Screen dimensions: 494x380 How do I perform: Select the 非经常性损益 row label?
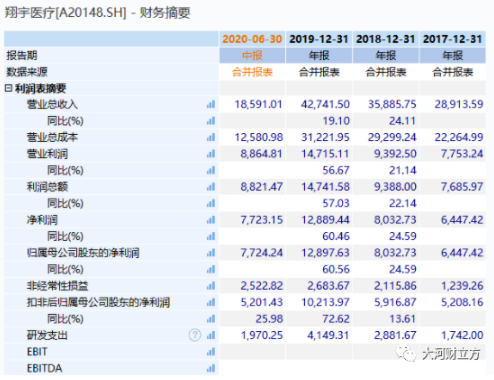click(x=57, y=286)
